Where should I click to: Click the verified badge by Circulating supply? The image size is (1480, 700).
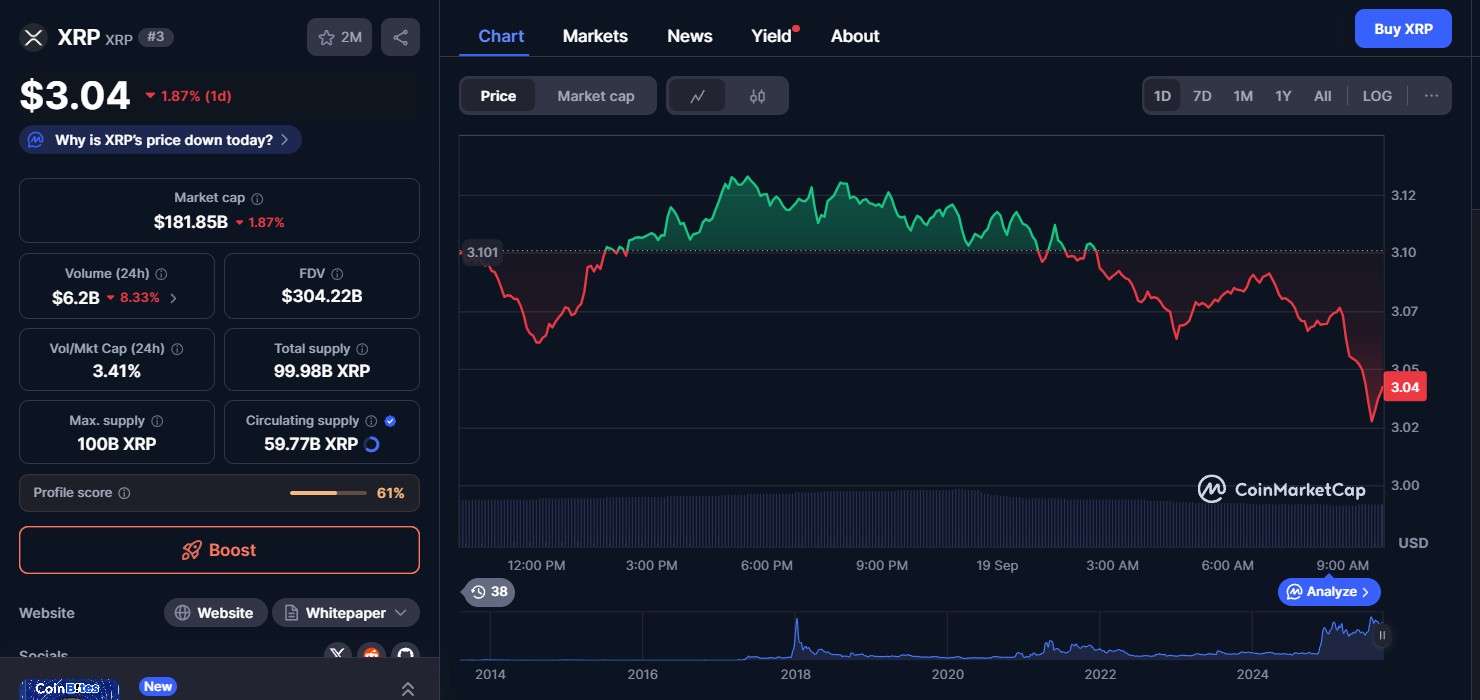[390, 421]
